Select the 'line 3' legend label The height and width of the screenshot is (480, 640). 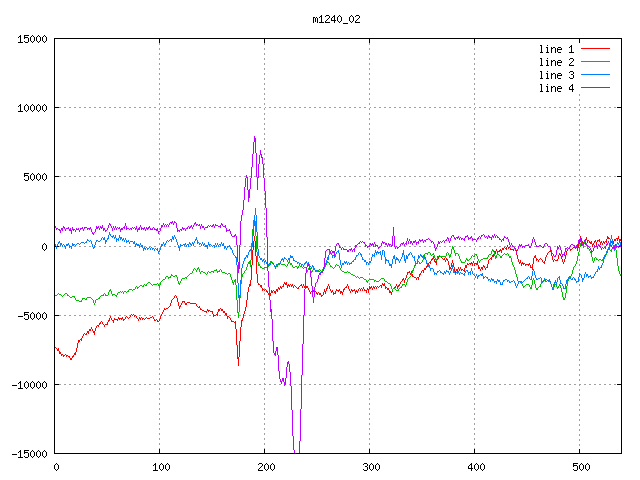(x=557, y=75)
